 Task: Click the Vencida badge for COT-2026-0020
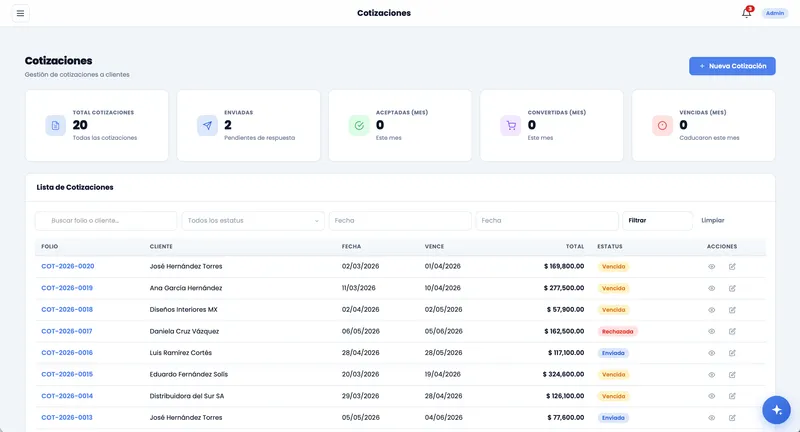[x=613, y=267]
